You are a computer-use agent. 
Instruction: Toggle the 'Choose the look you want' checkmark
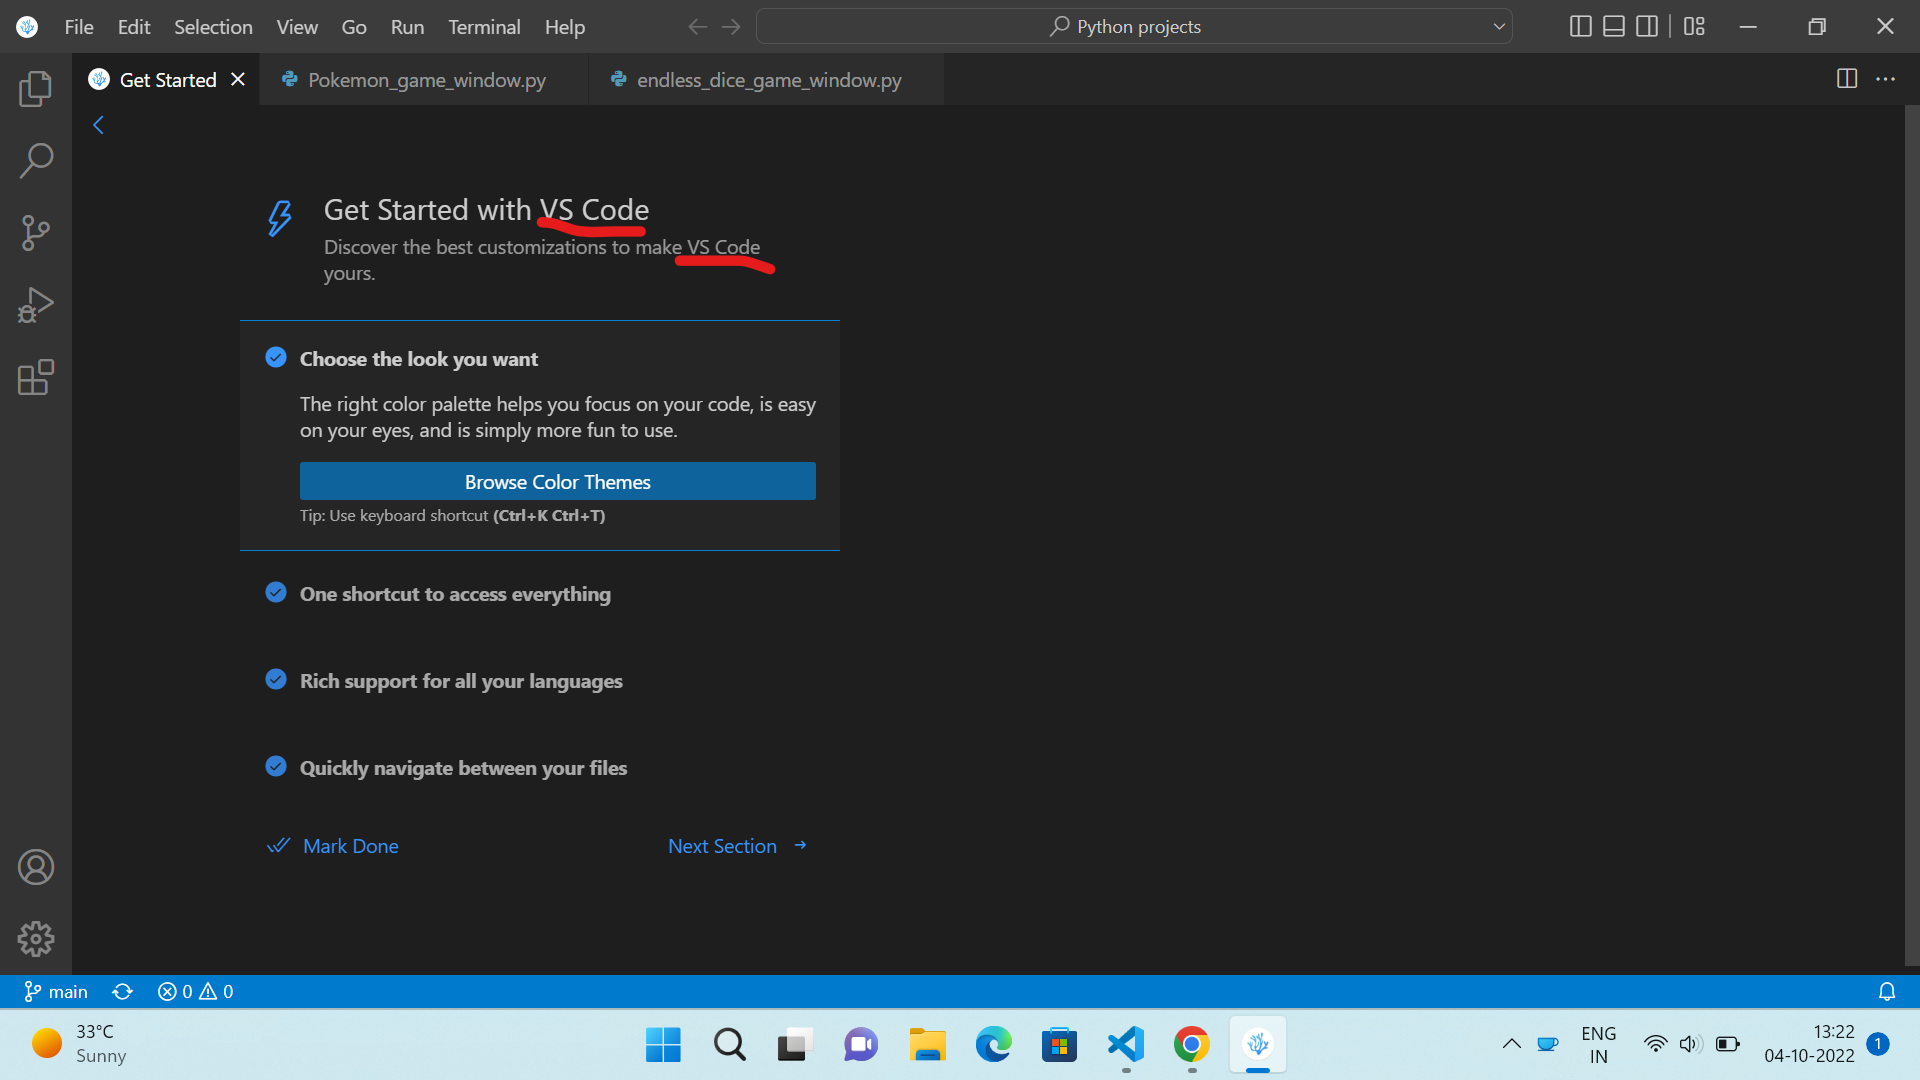click(276, 358)
